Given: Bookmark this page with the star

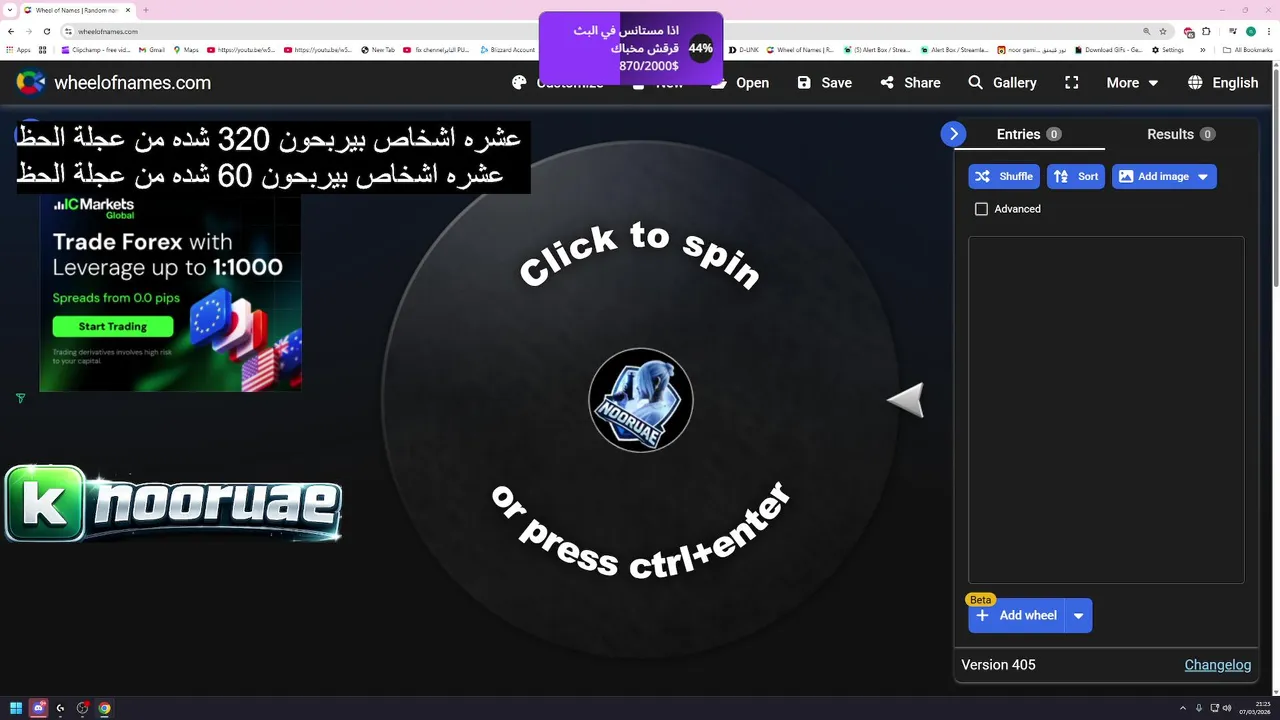Looking at the screenshot, I should tap(1163, 31).
